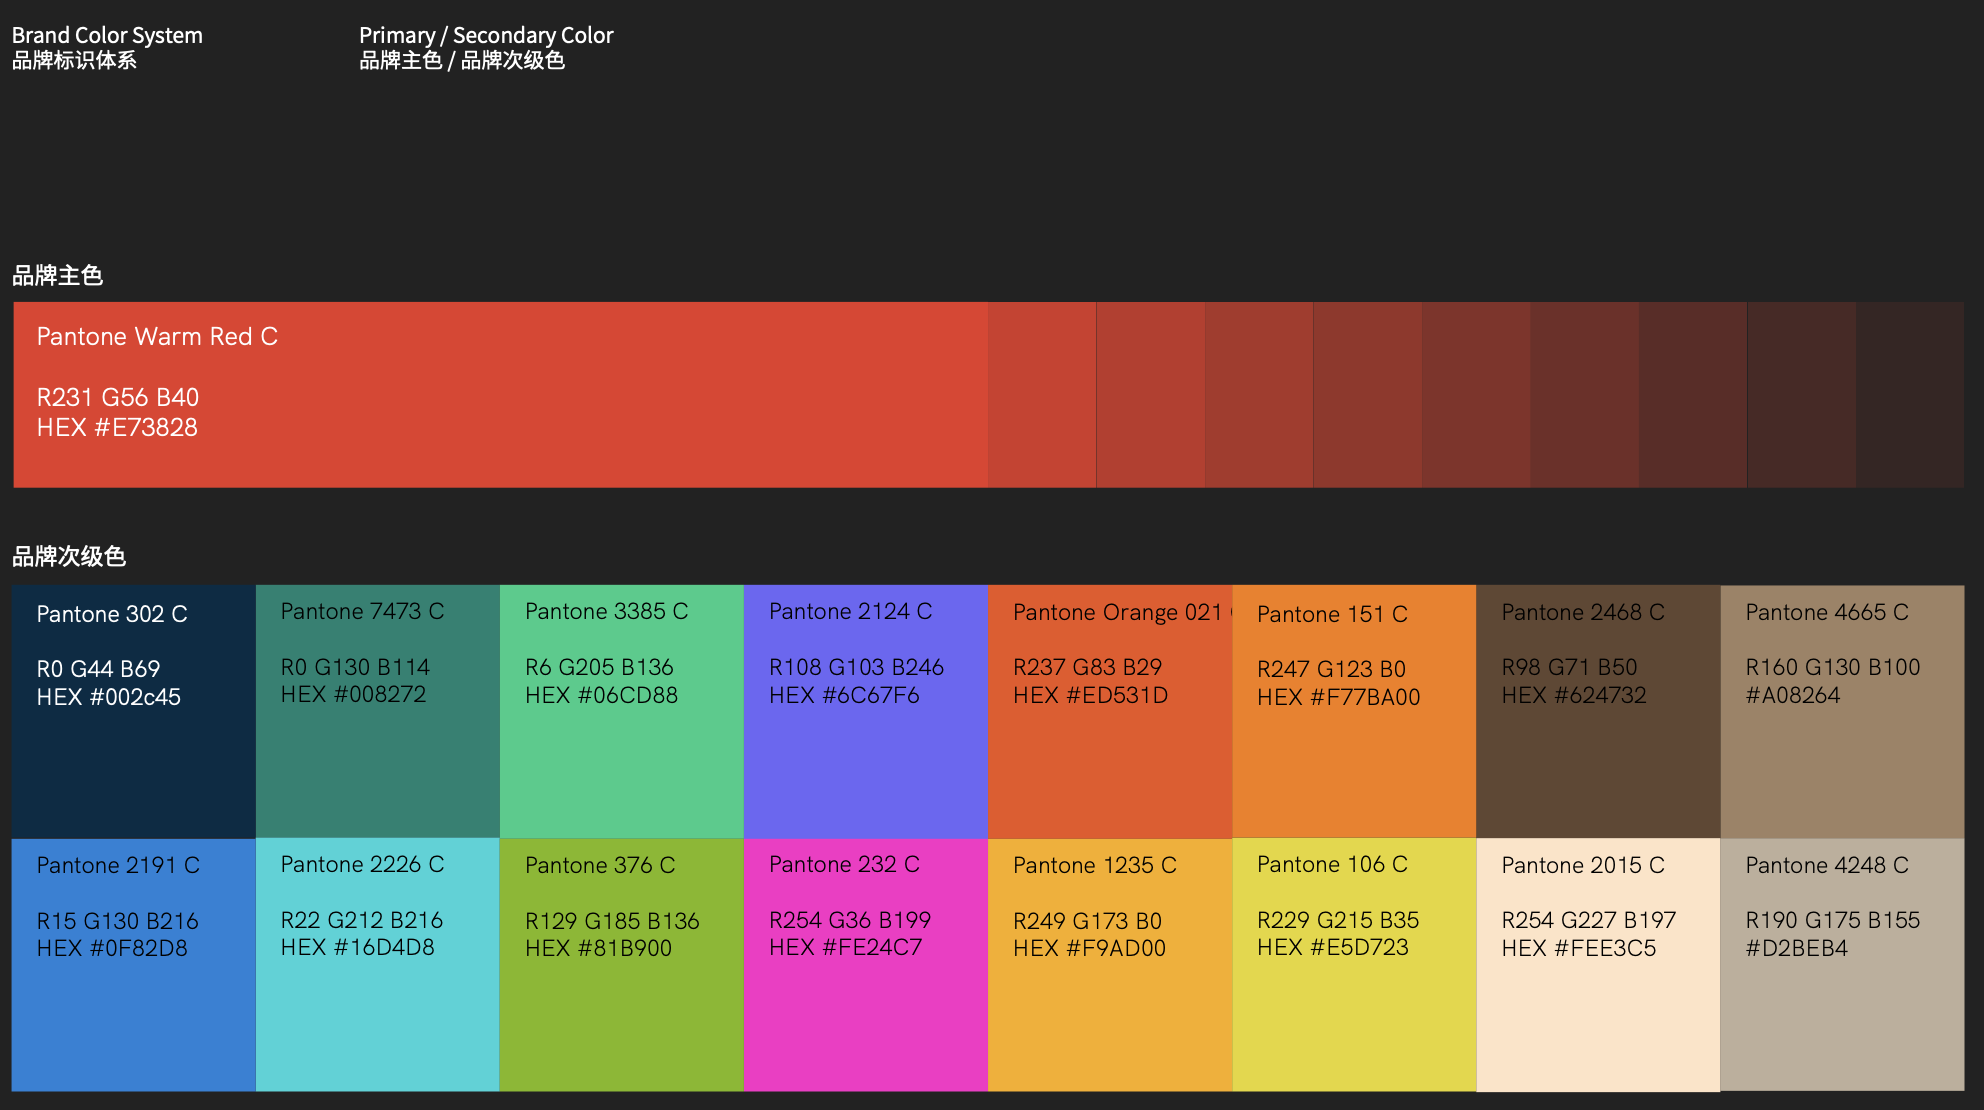Click the Primary / Secondary Color title
The height and width of the screenshot is (1110, 1984).
click(x=486, y=36)
